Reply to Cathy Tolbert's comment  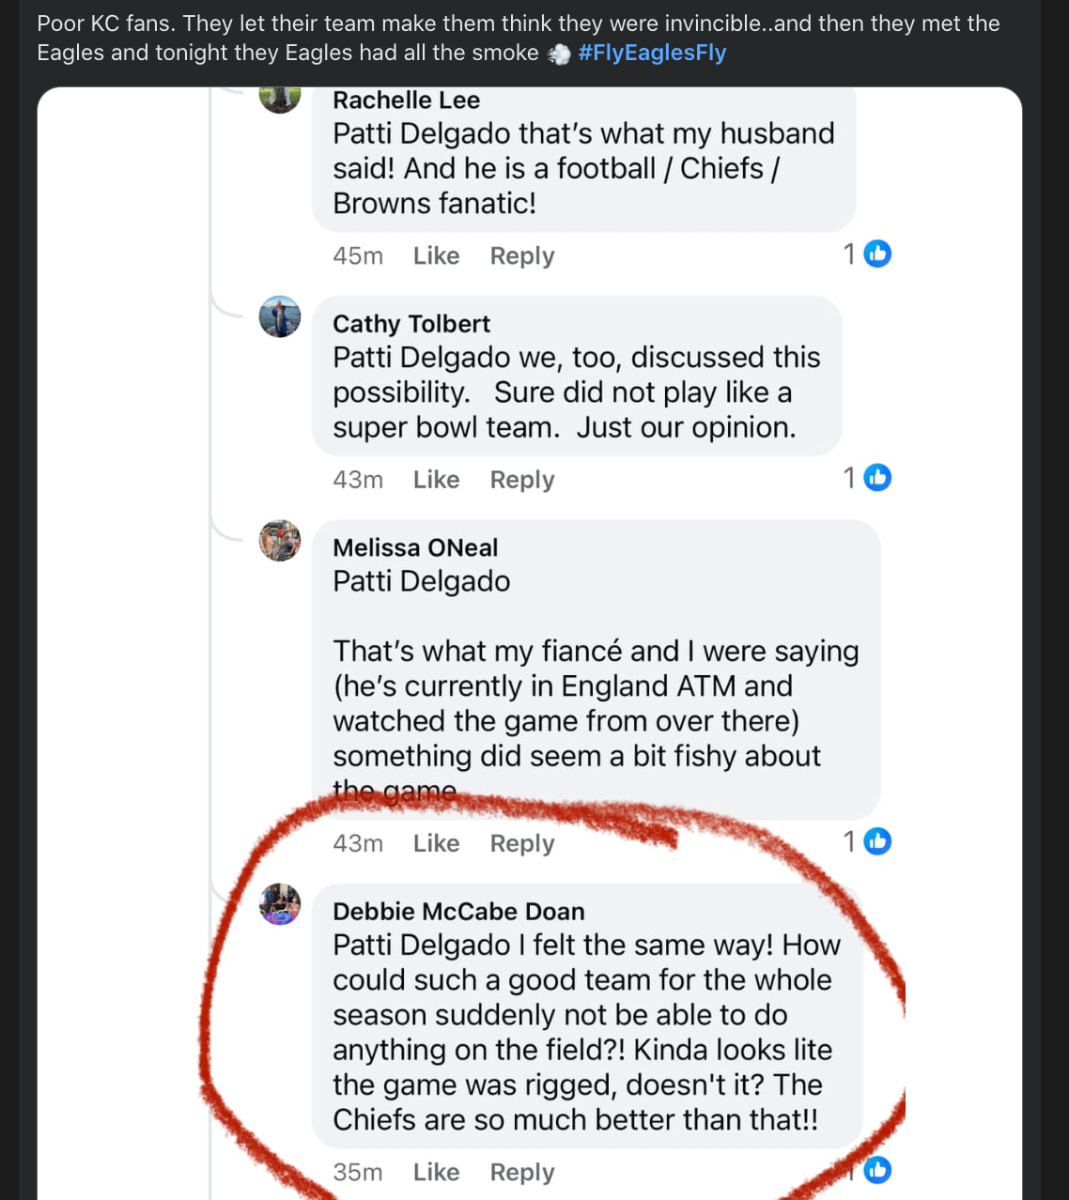click(x=522, y=480)
